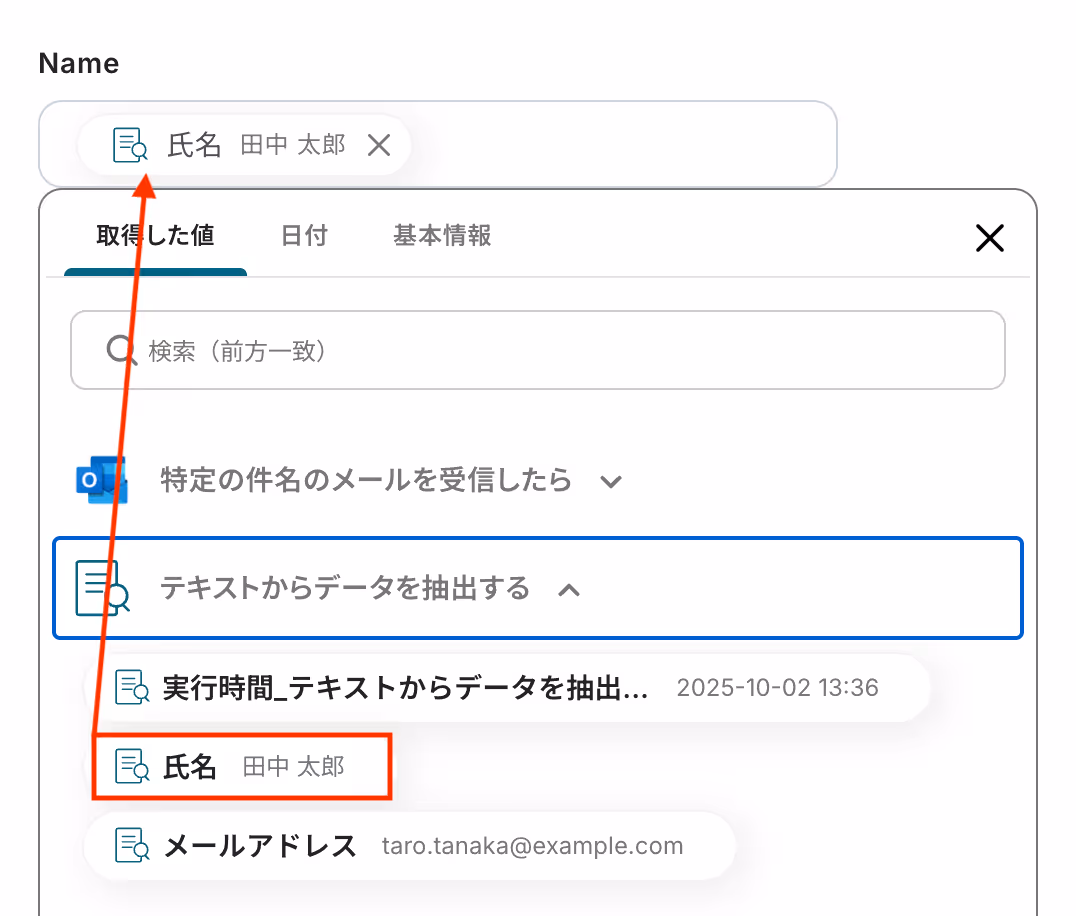Click taro.tanaka@example.com text

point(533,846)
